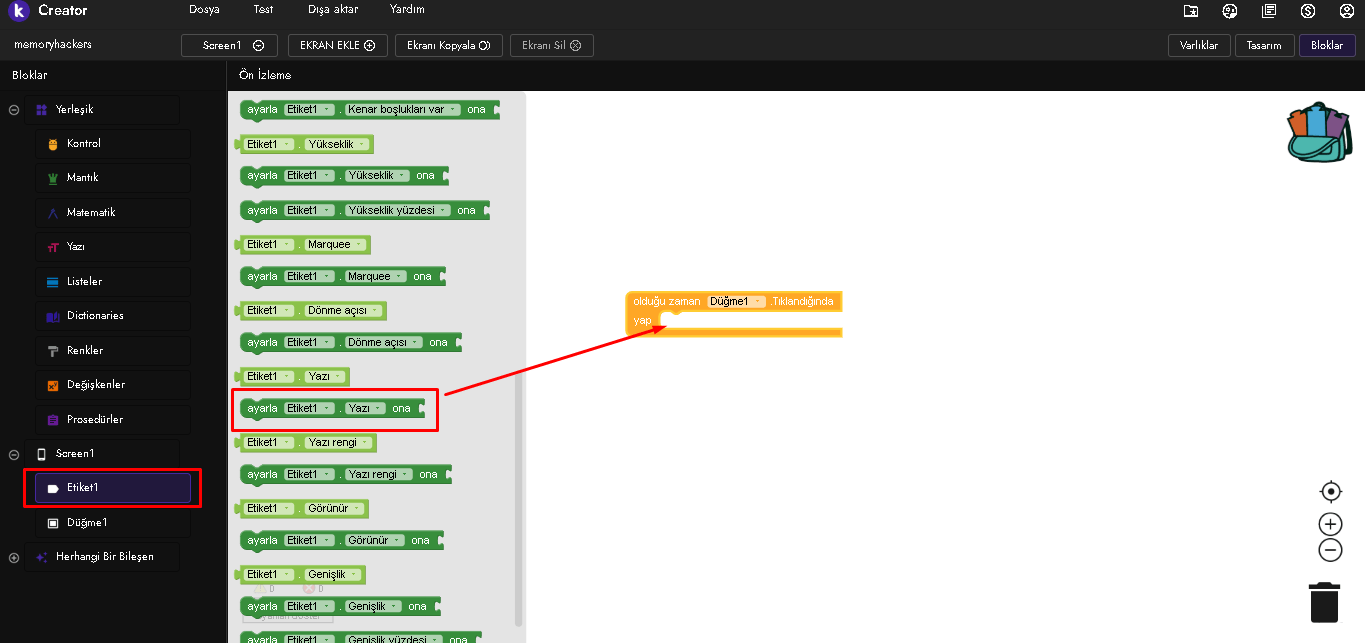Screen dimensions: 1365x643
Task: Open the Düğme1 dropdown in the orange event block
Action: point(736,301)
